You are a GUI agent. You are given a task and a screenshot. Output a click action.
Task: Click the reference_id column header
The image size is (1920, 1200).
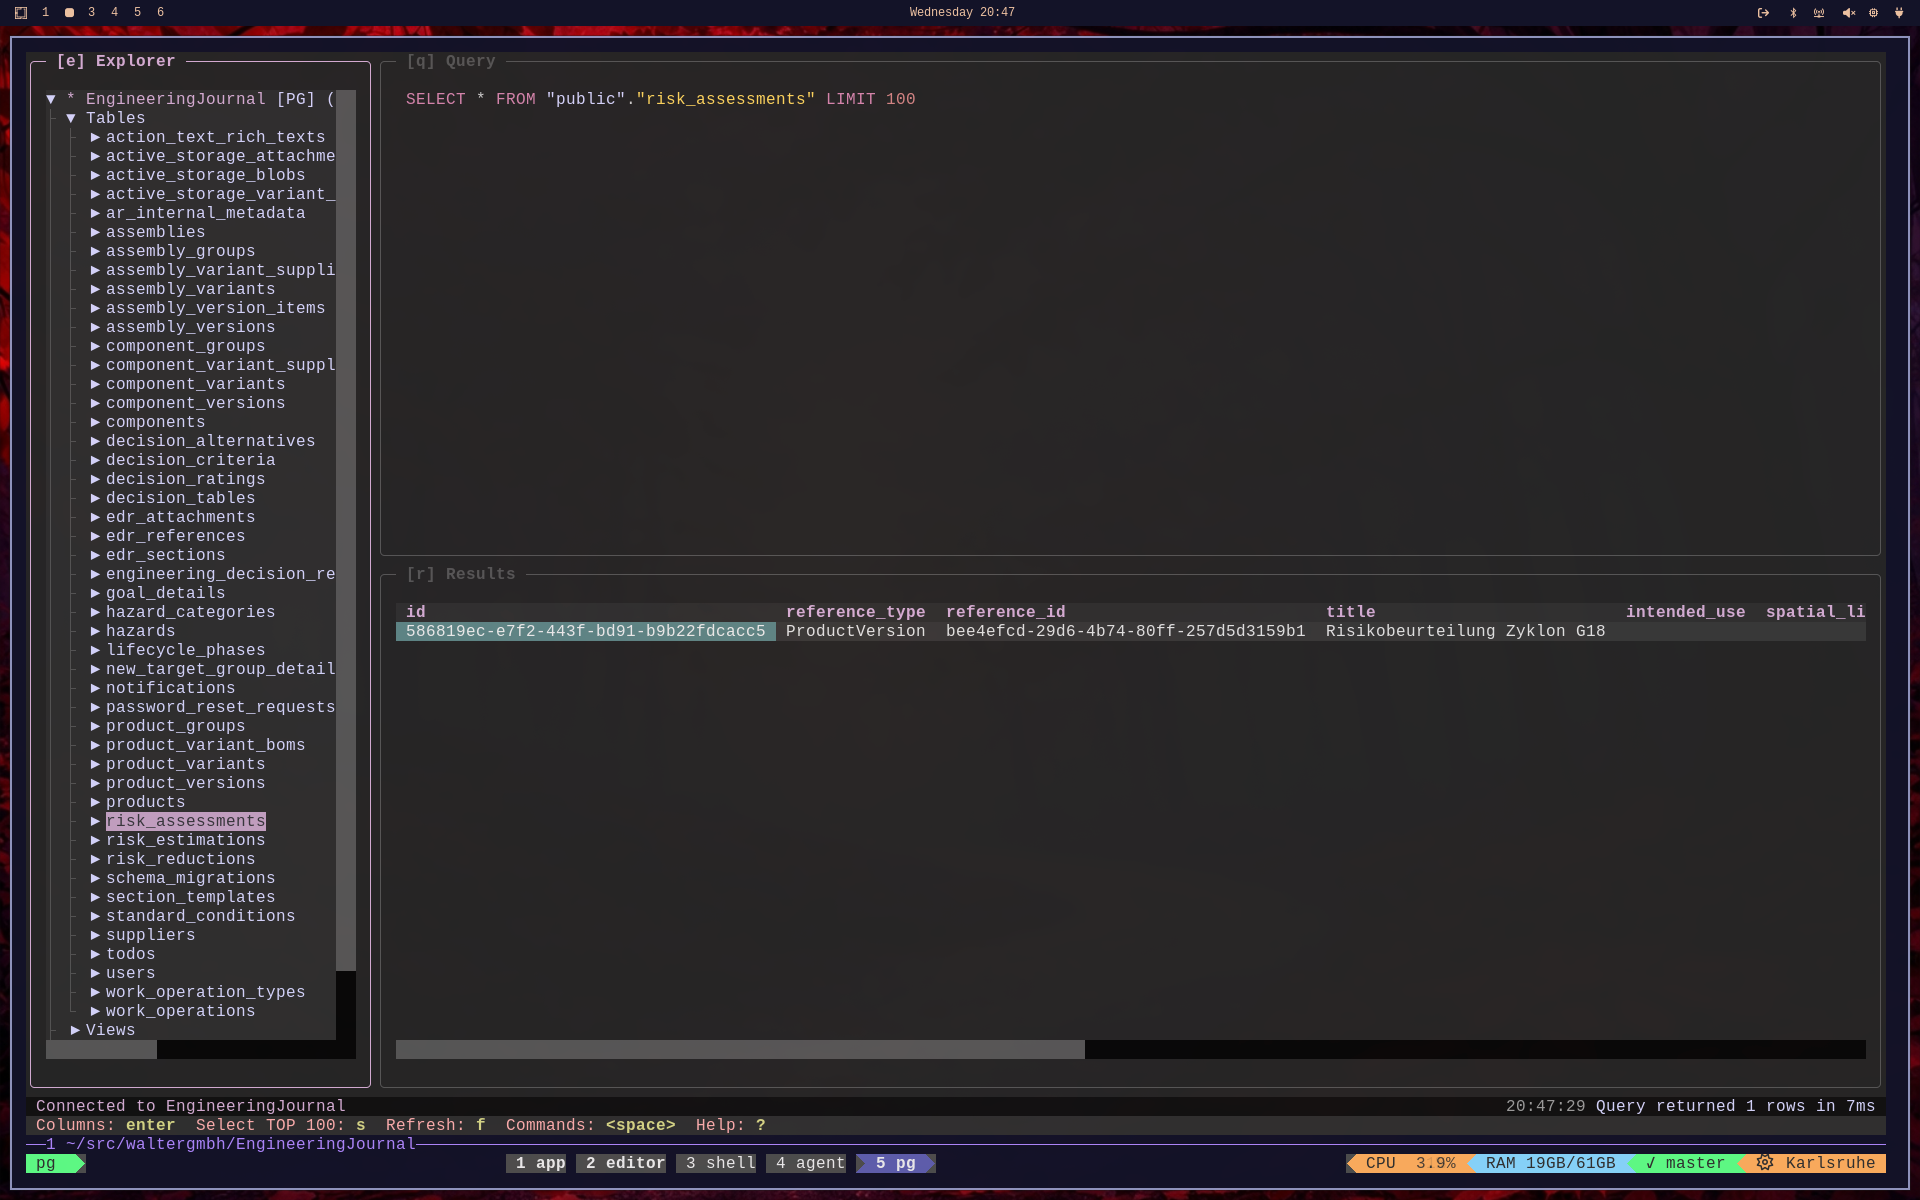pos(1005,612)
